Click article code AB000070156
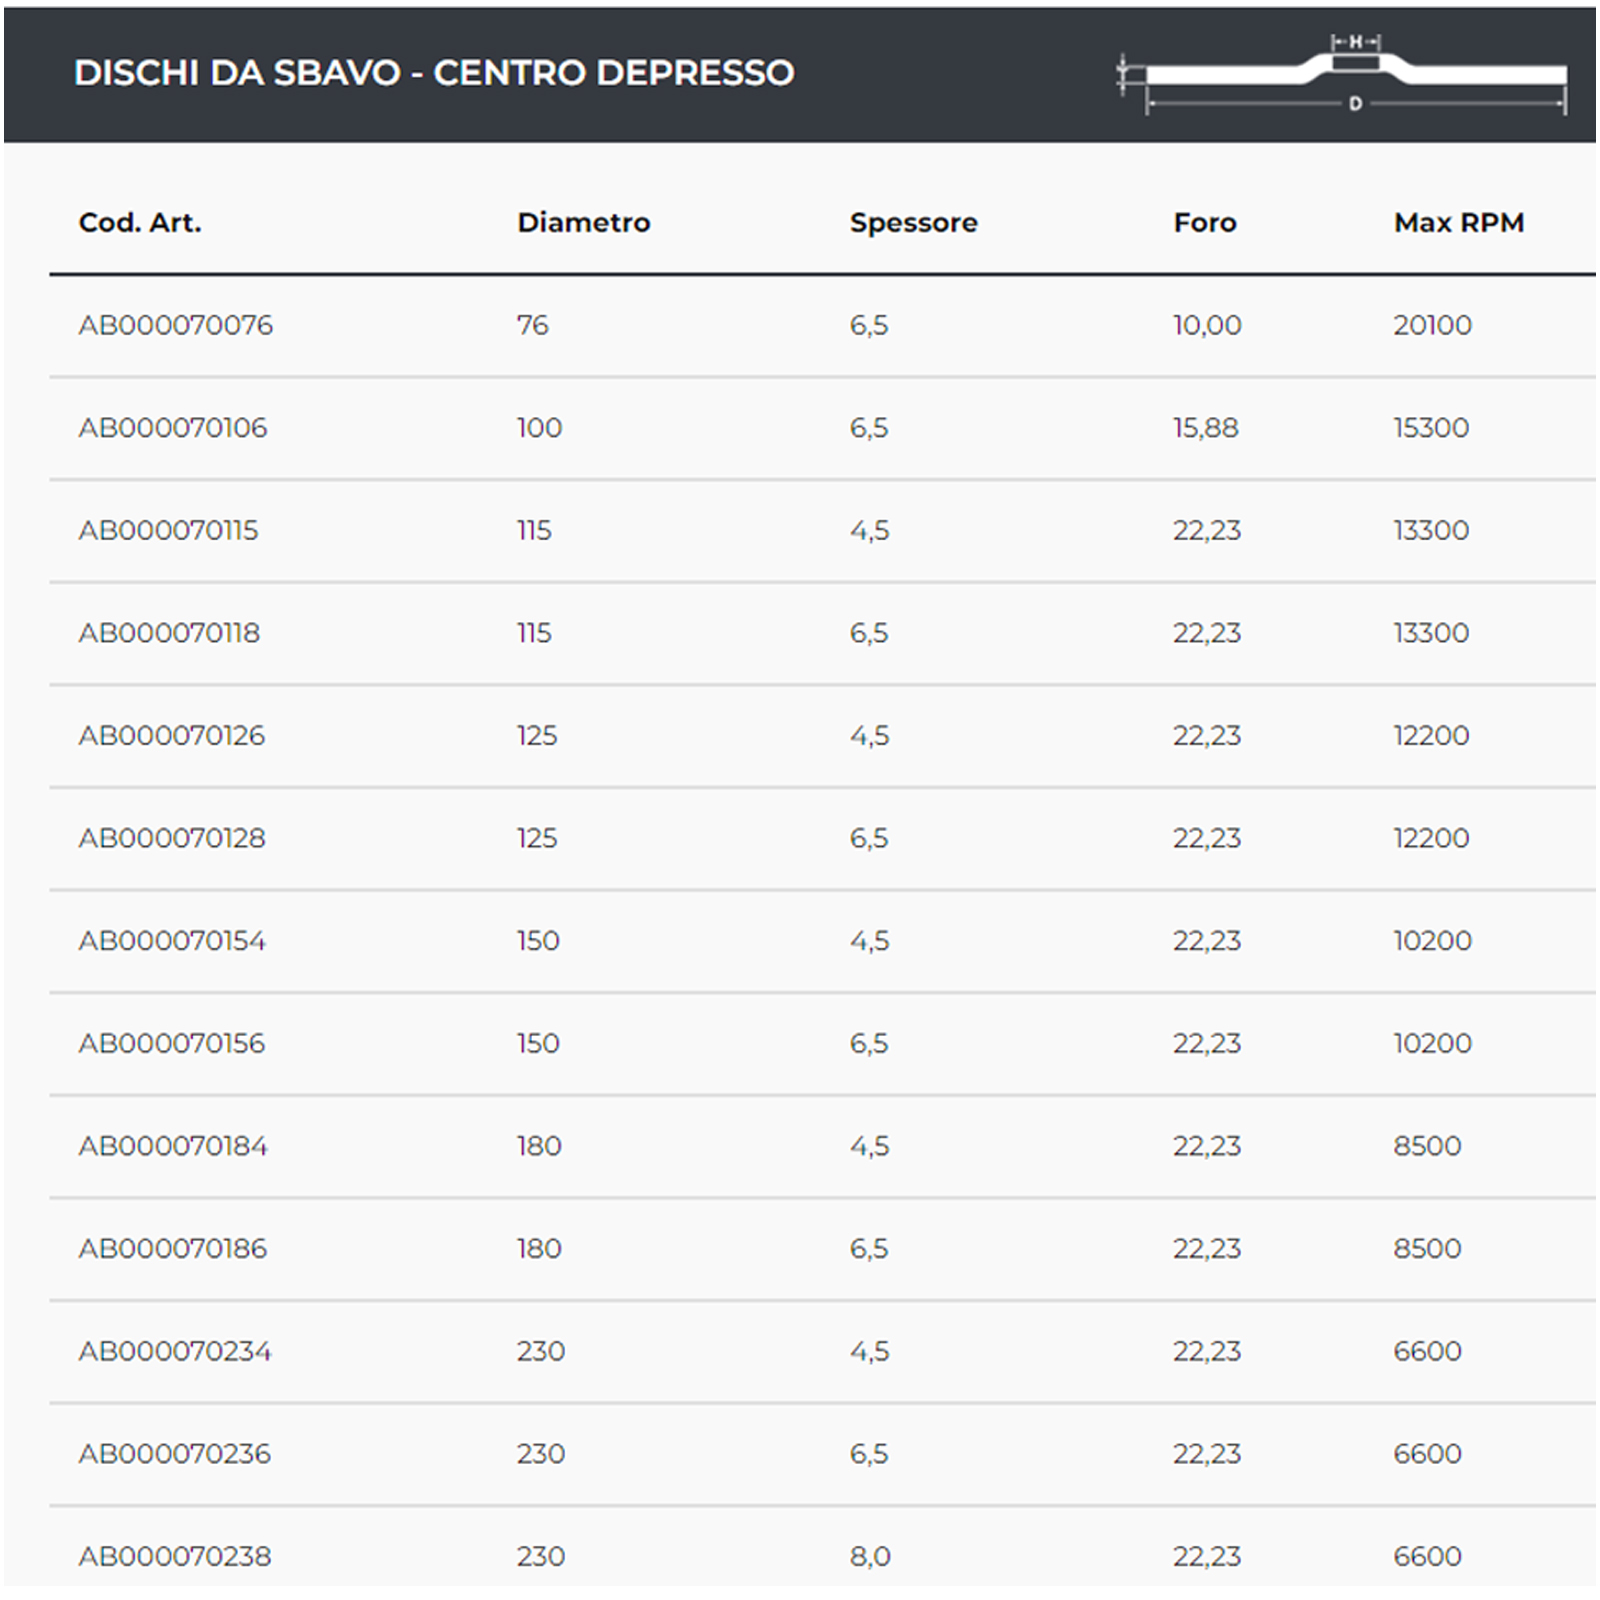The image size is (1600, 1600). (x=172, y=1043)
